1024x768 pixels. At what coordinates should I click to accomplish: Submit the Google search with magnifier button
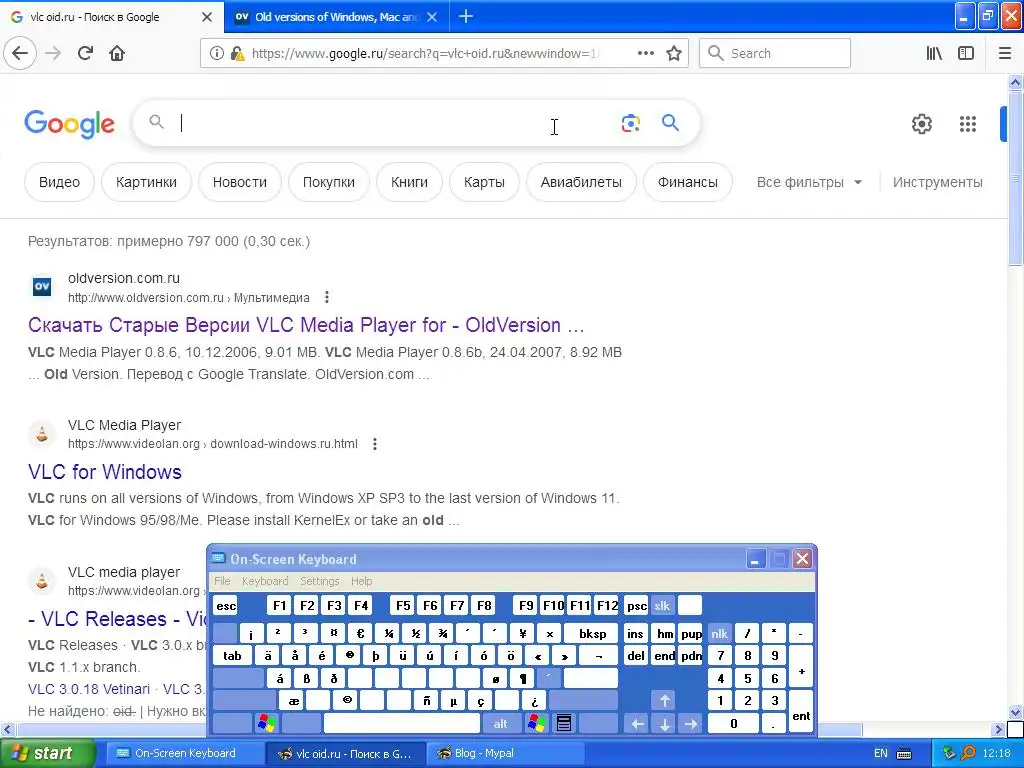(670, 122)
